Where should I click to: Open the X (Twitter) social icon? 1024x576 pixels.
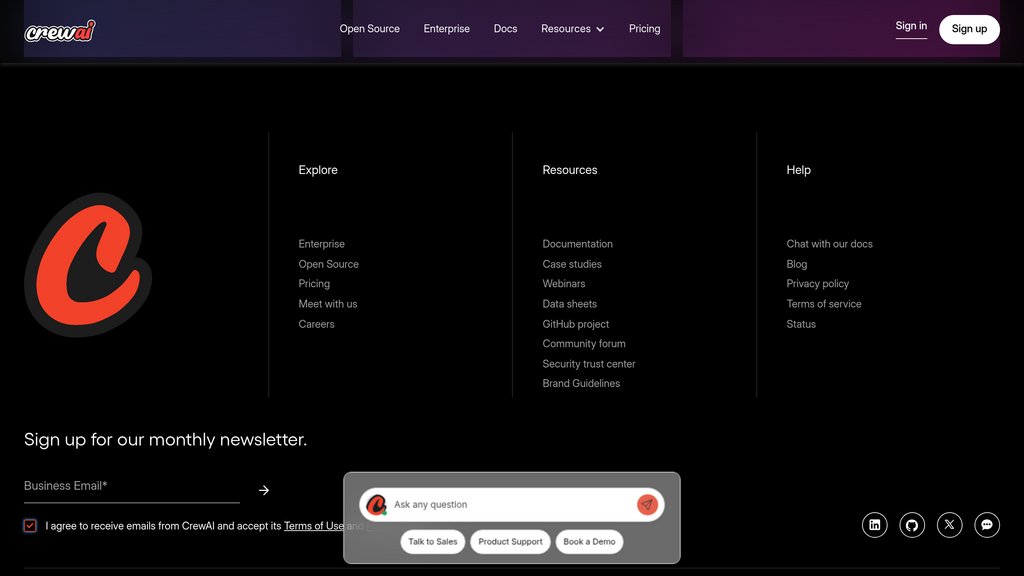click(950, 525)
